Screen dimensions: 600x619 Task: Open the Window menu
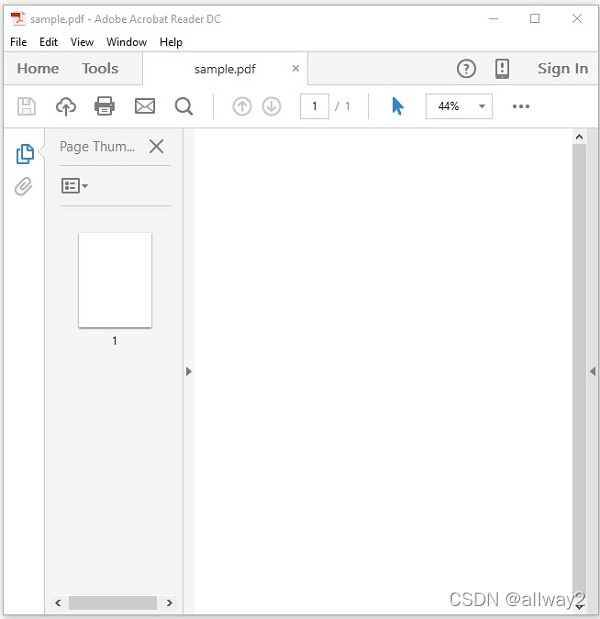127,42
